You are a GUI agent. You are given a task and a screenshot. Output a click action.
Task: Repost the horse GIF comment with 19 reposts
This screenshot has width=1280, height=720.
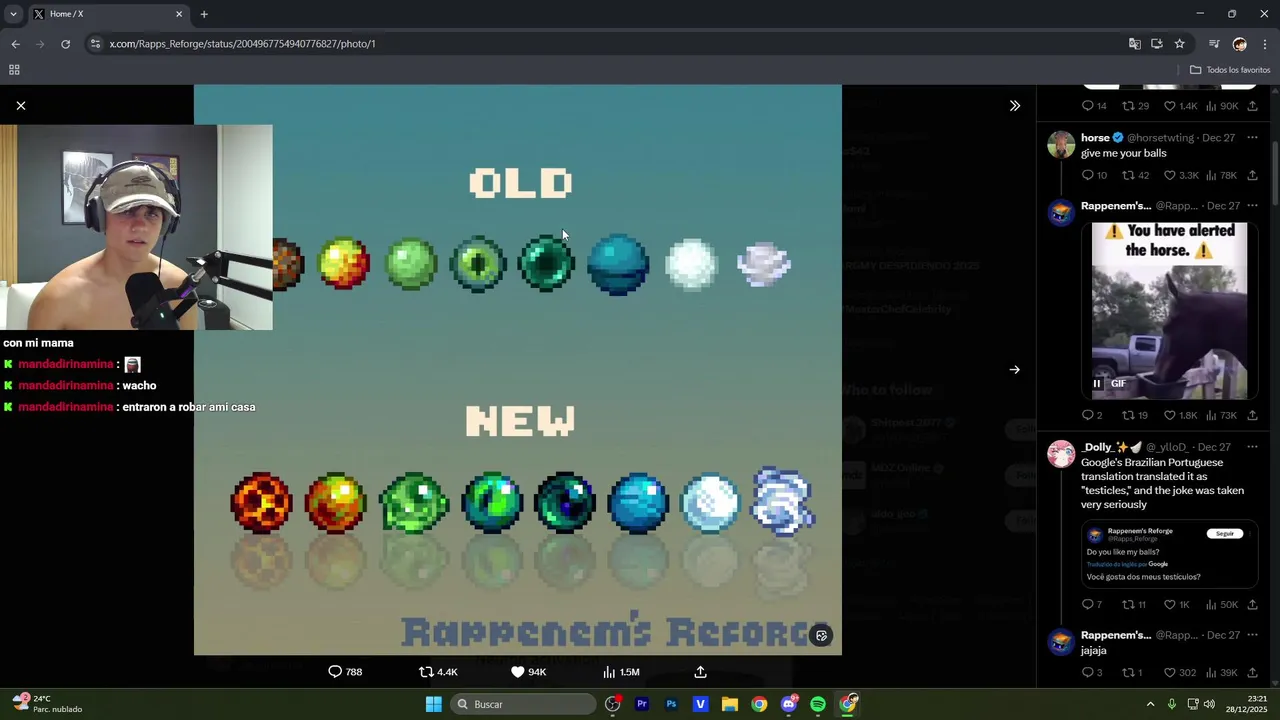(1135, 415)
